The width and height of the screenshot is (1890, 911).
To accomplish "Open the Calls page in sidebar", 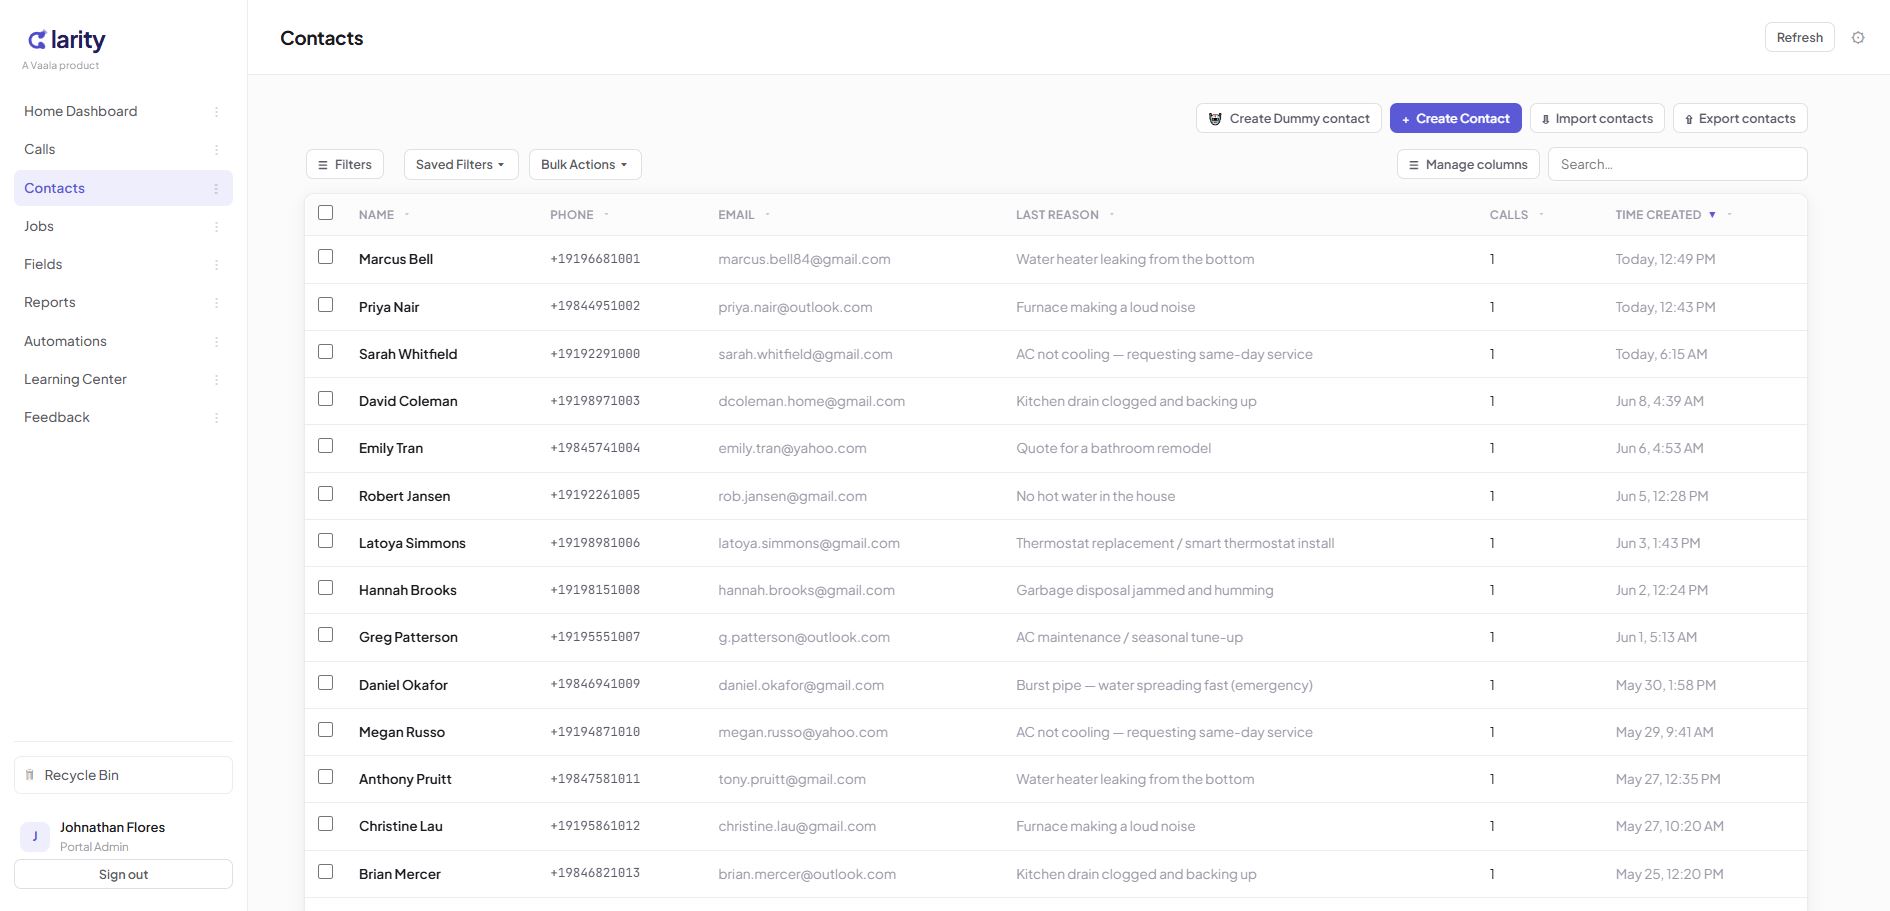I will [x=40, y=149].
